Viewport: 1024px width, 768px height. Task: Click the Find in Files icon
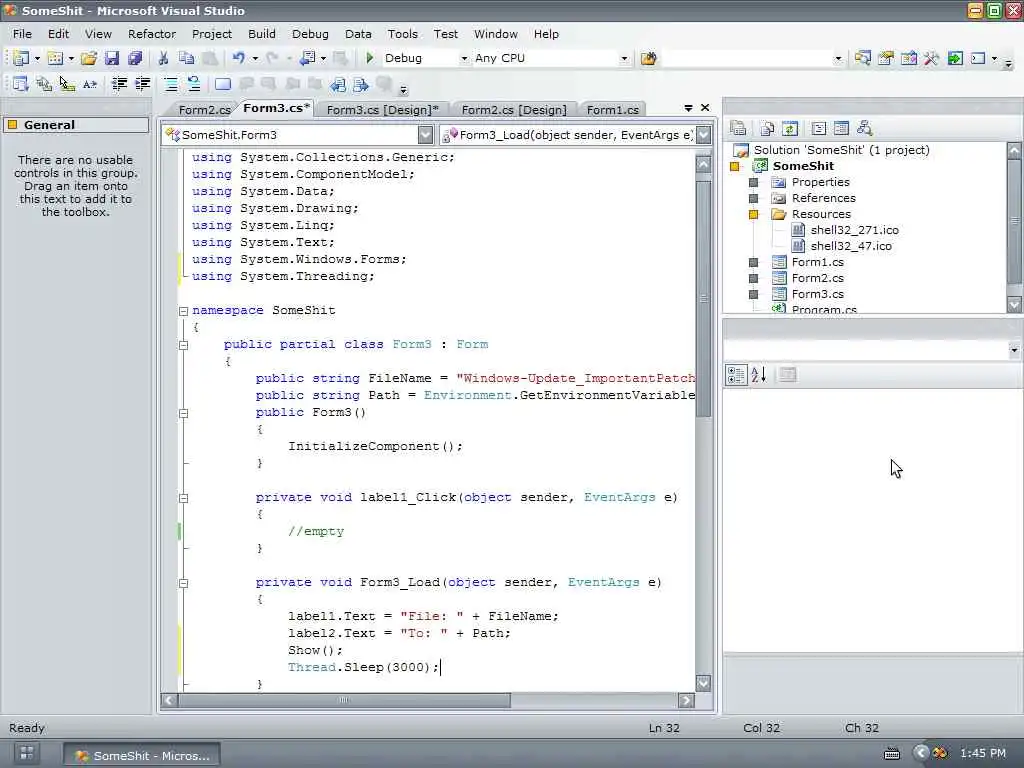(x=648, y=58)
